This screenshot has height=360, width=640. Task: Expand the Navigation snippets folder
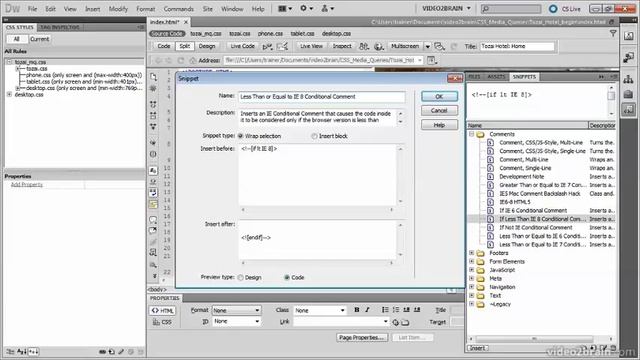click(x=471, y=287)
